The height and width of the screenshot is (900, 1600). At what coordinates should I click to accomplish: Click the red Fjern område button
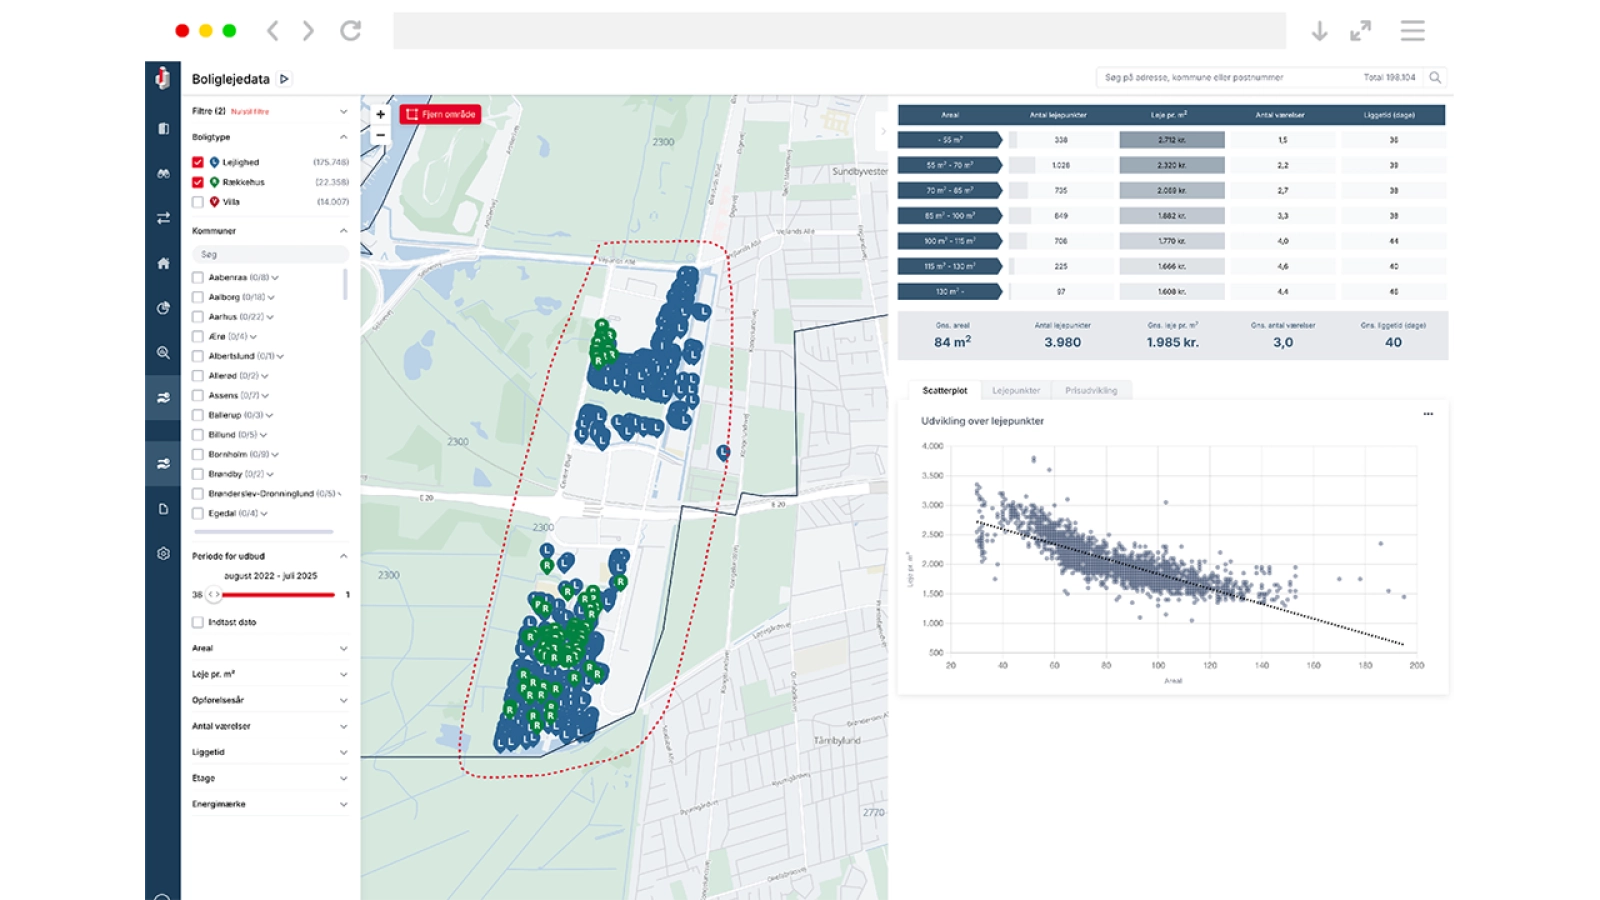[440, 114]
